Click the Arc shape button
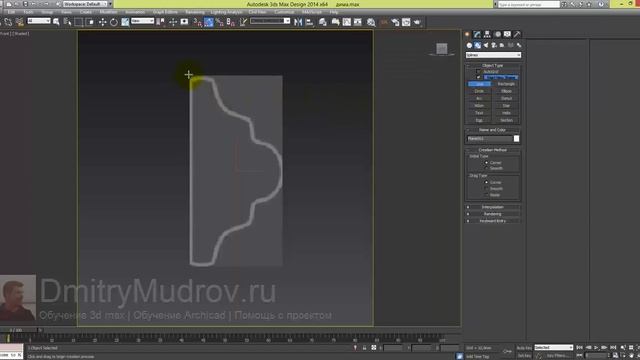 tap(479, 98)
